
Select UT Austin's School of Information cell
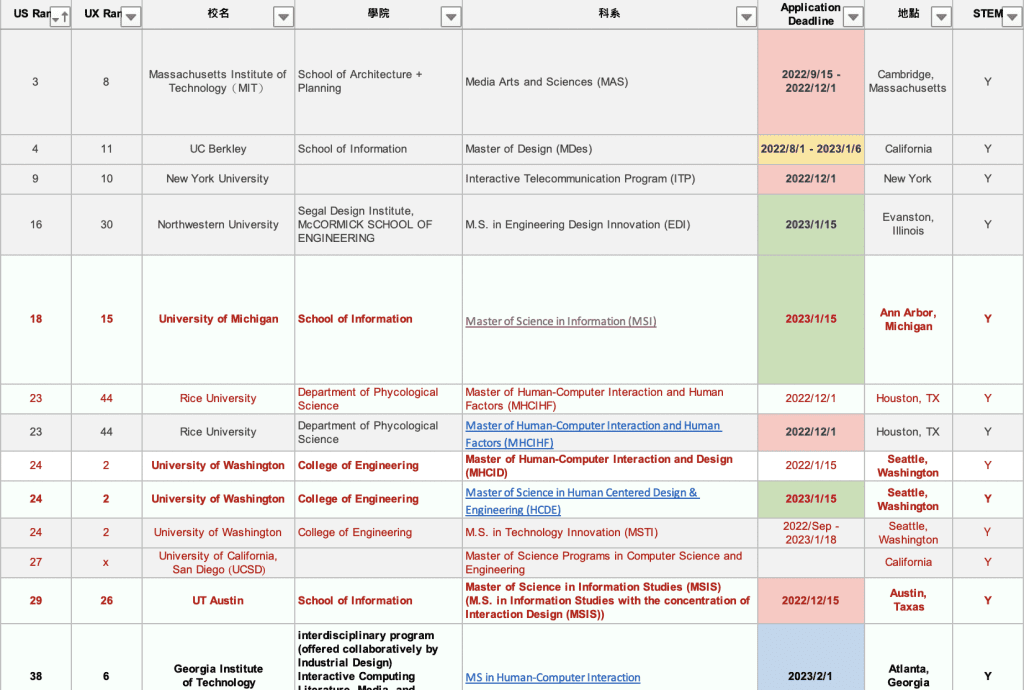pyautogui.click(x=379, y=601)
